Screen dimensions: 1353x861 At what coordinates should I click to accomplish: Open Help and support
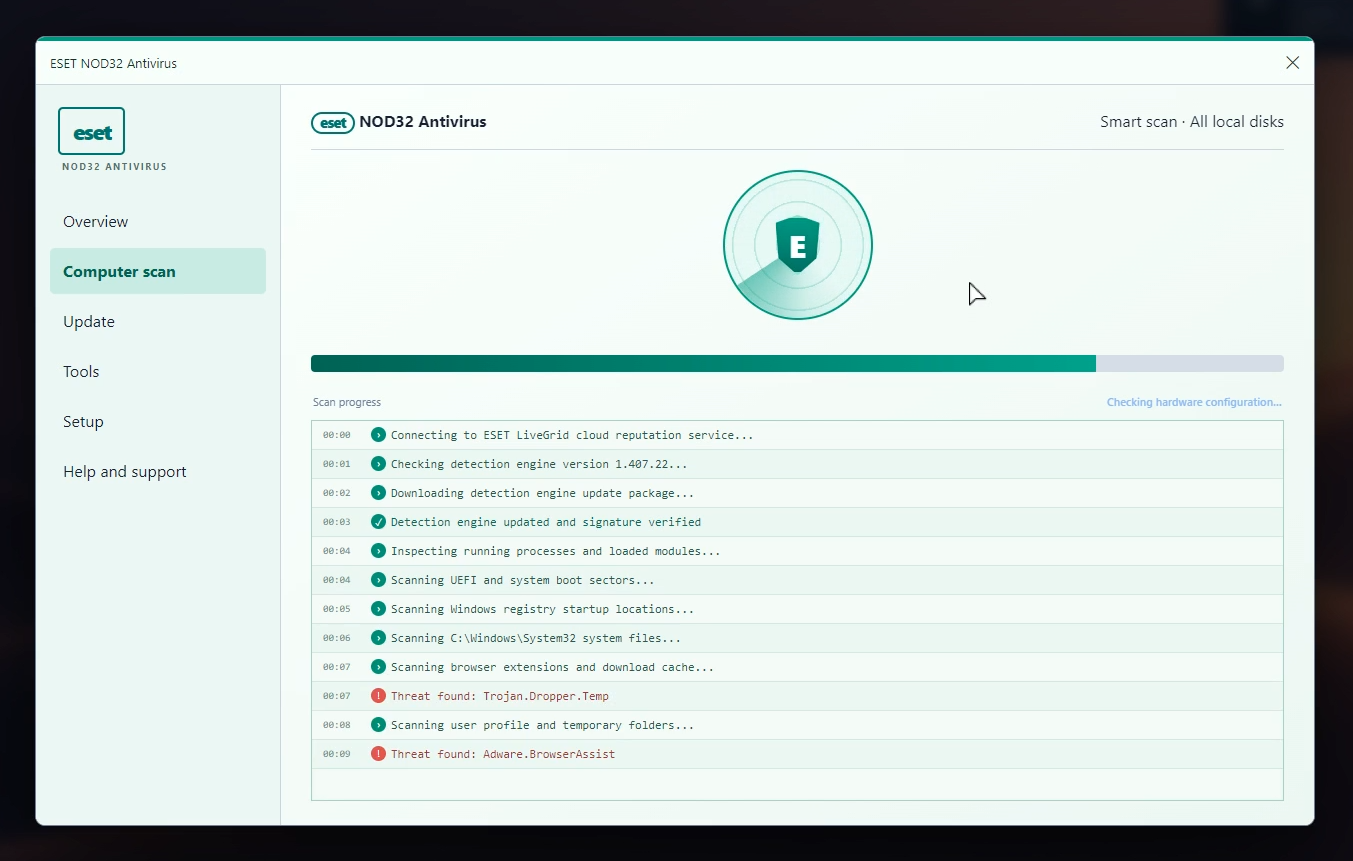[x=158, y=472]
